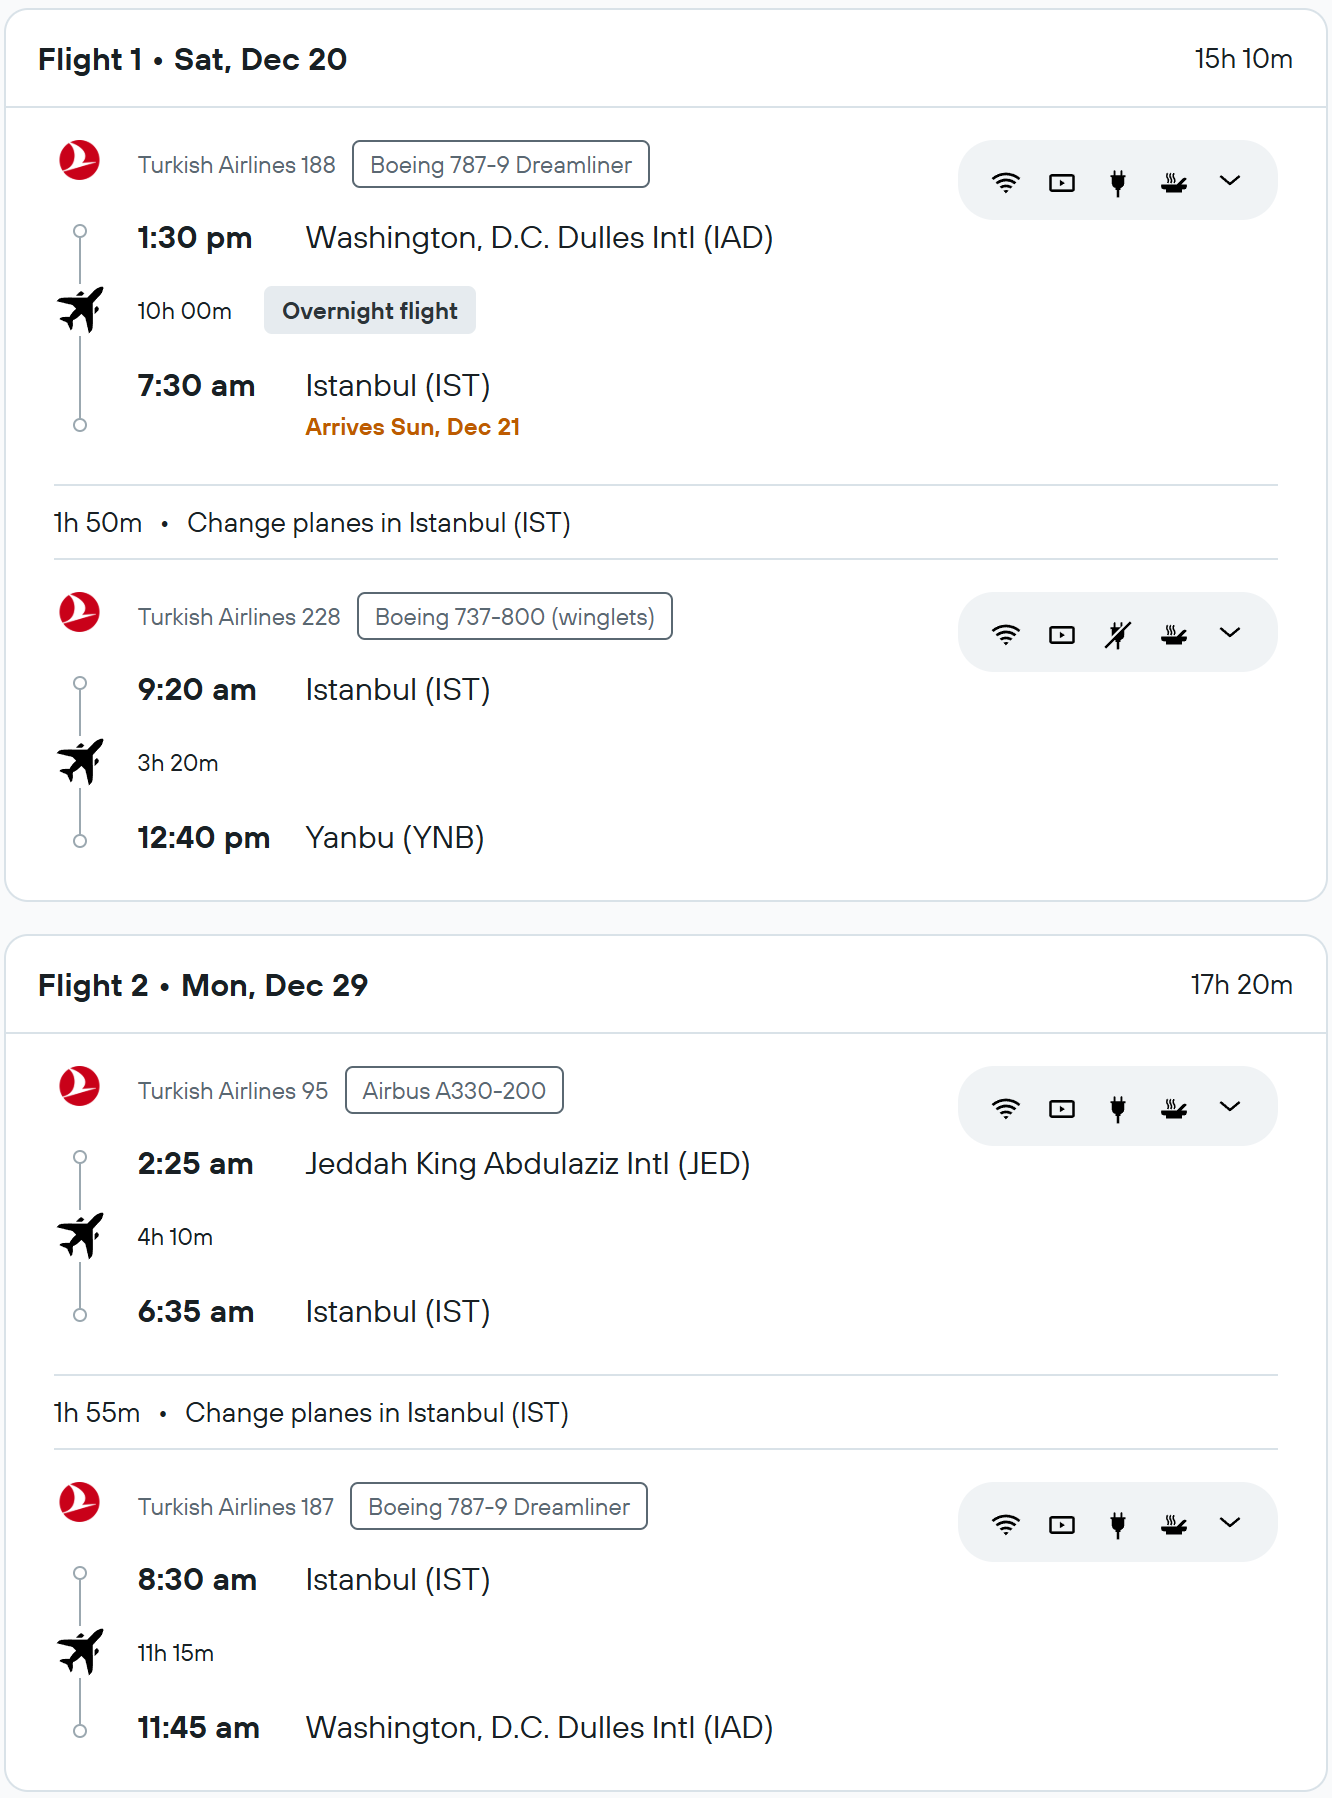This screenshot has height=1798, width=1332.
Task: Click the Boeing 787-9 Dreamliner tag on flight 188
Action: click(501, 165)
